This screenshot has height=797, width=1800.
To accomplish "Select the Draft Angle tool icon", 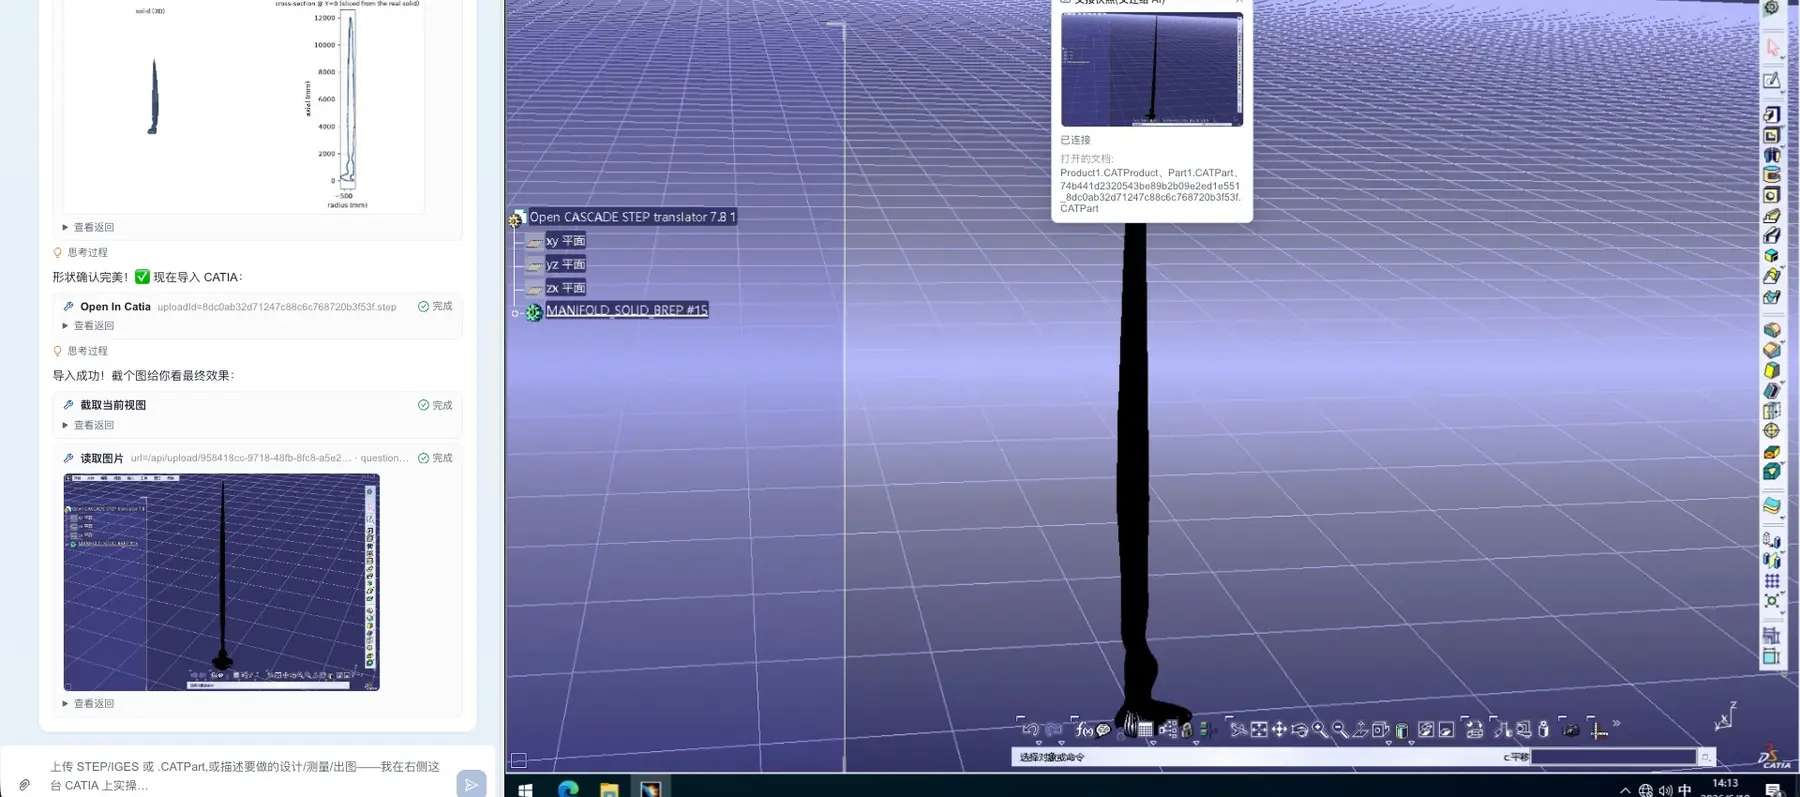I will 1771,370.
